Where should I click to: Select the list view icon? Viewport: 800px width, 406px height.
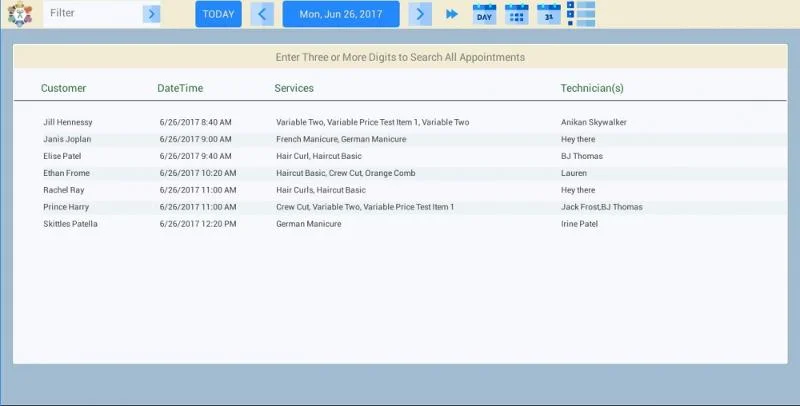point(581,14)
